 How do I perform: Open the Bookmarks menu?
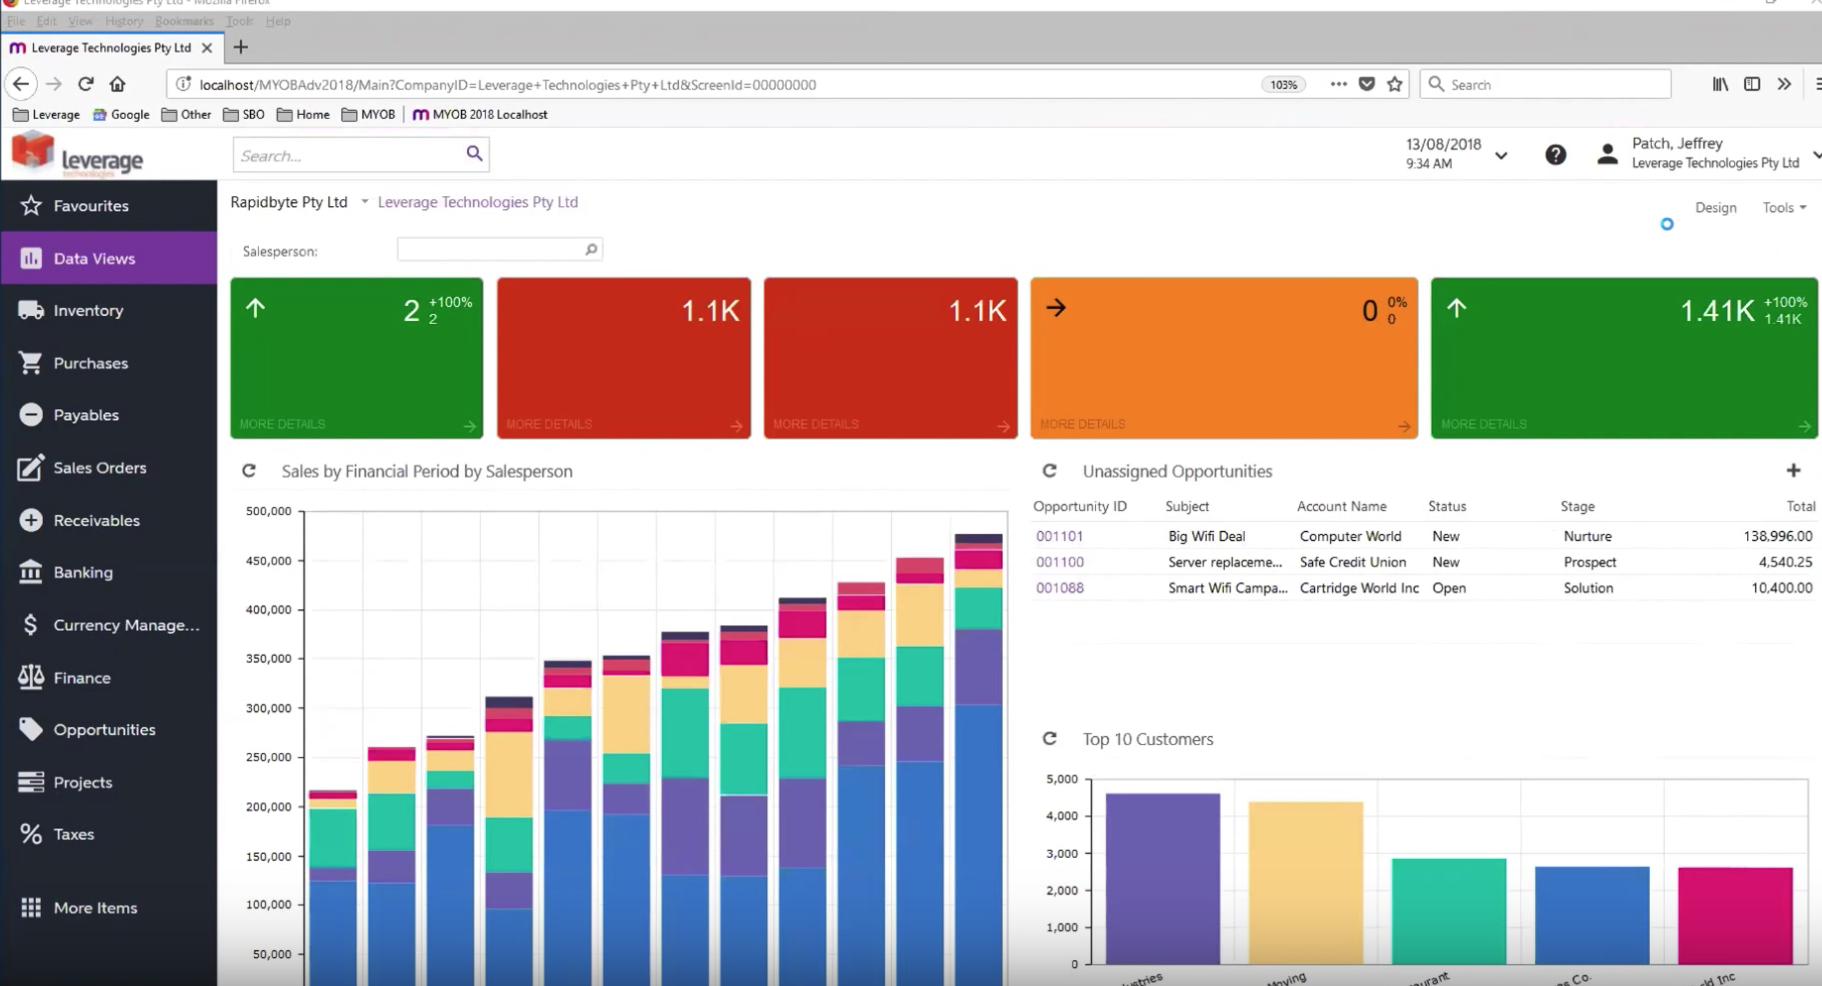coord(184,21)
